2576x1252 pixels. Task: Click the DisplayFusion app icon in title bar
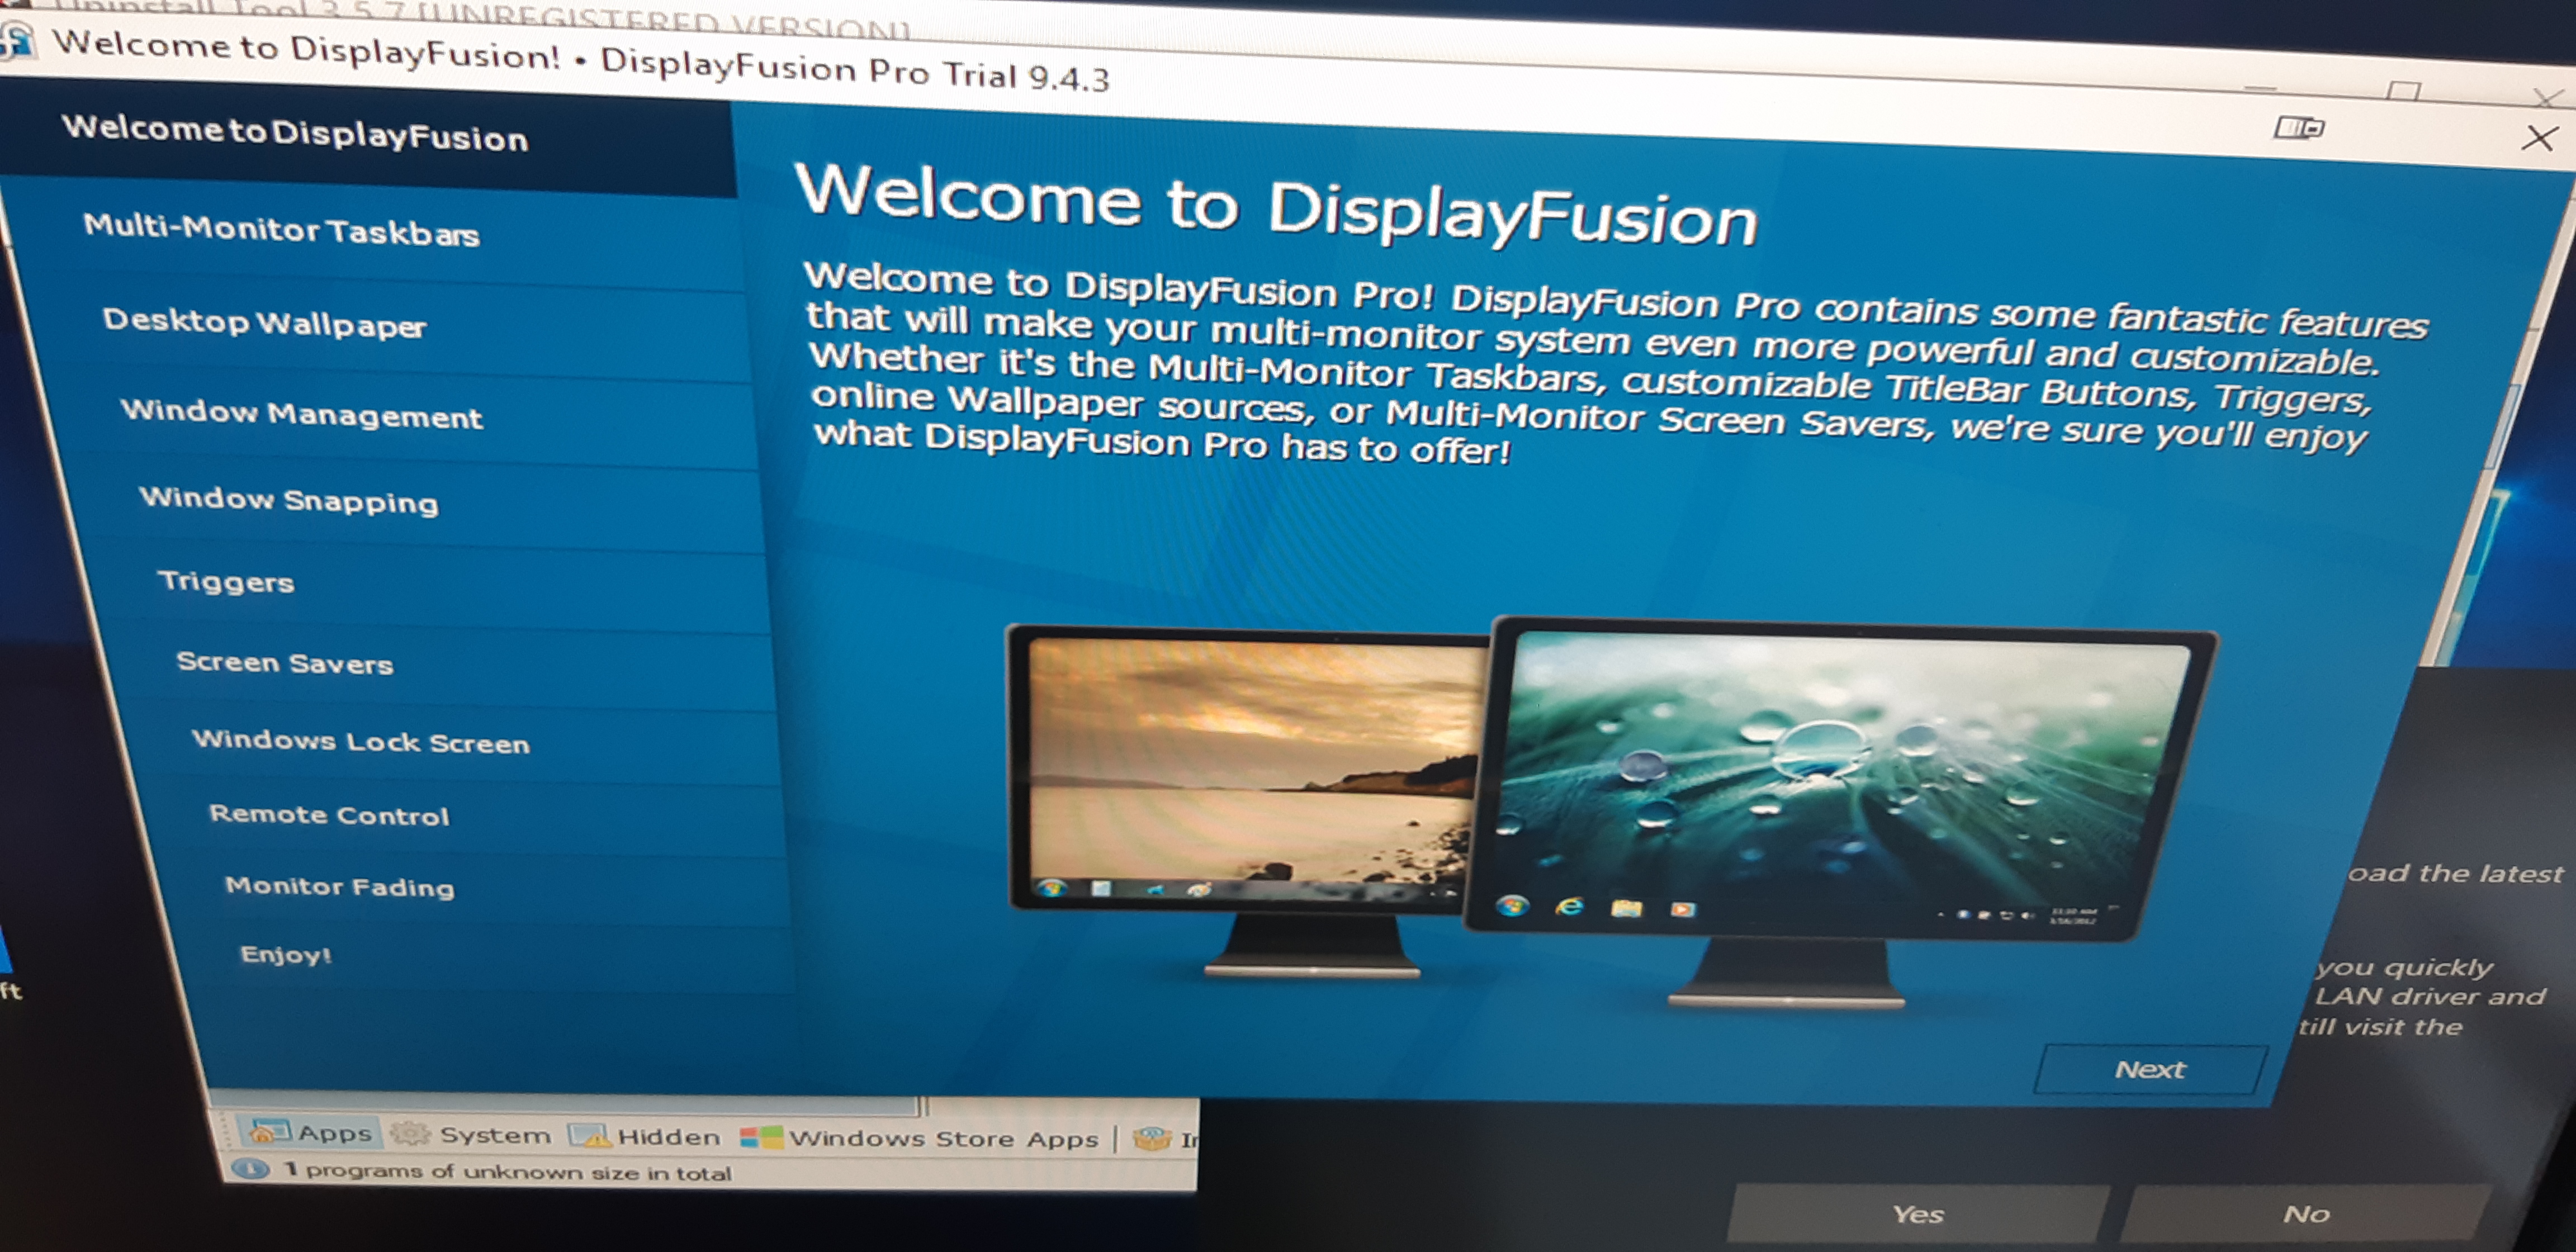click(17, 41)
